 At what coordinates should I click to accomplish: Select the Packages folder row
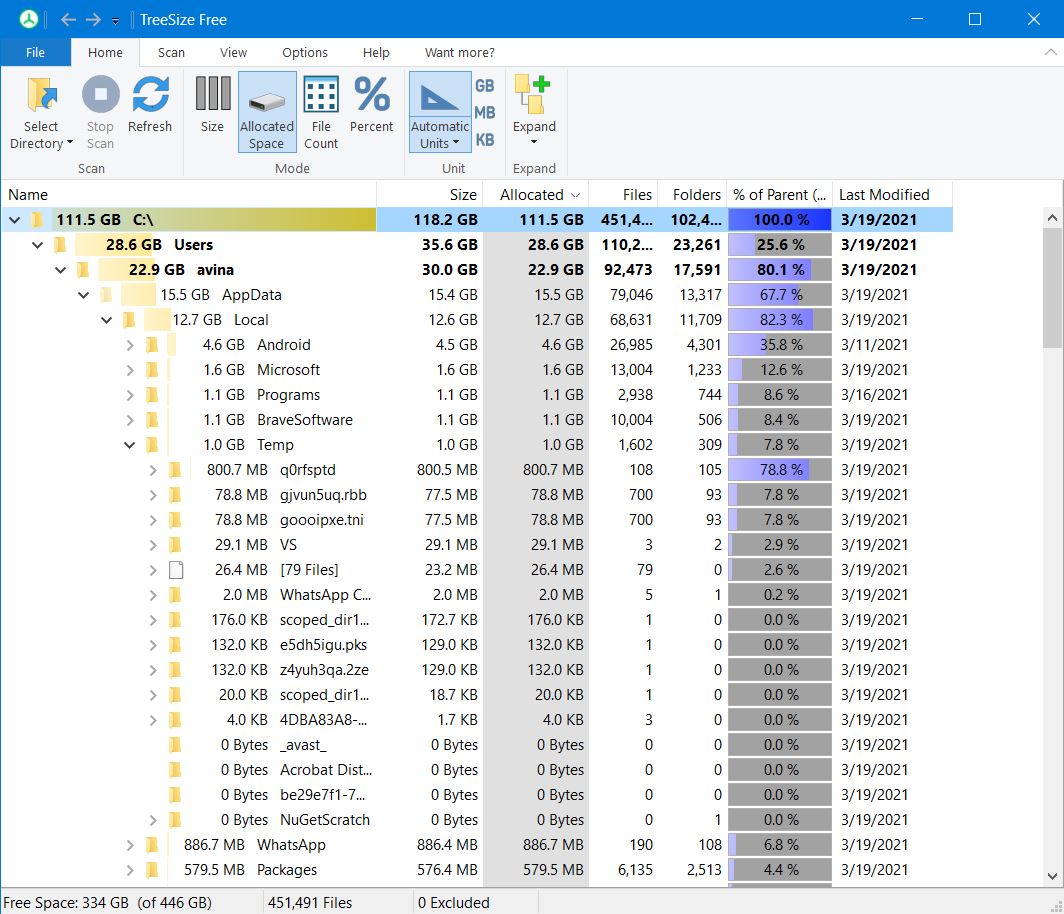click(x=477, y=870)
